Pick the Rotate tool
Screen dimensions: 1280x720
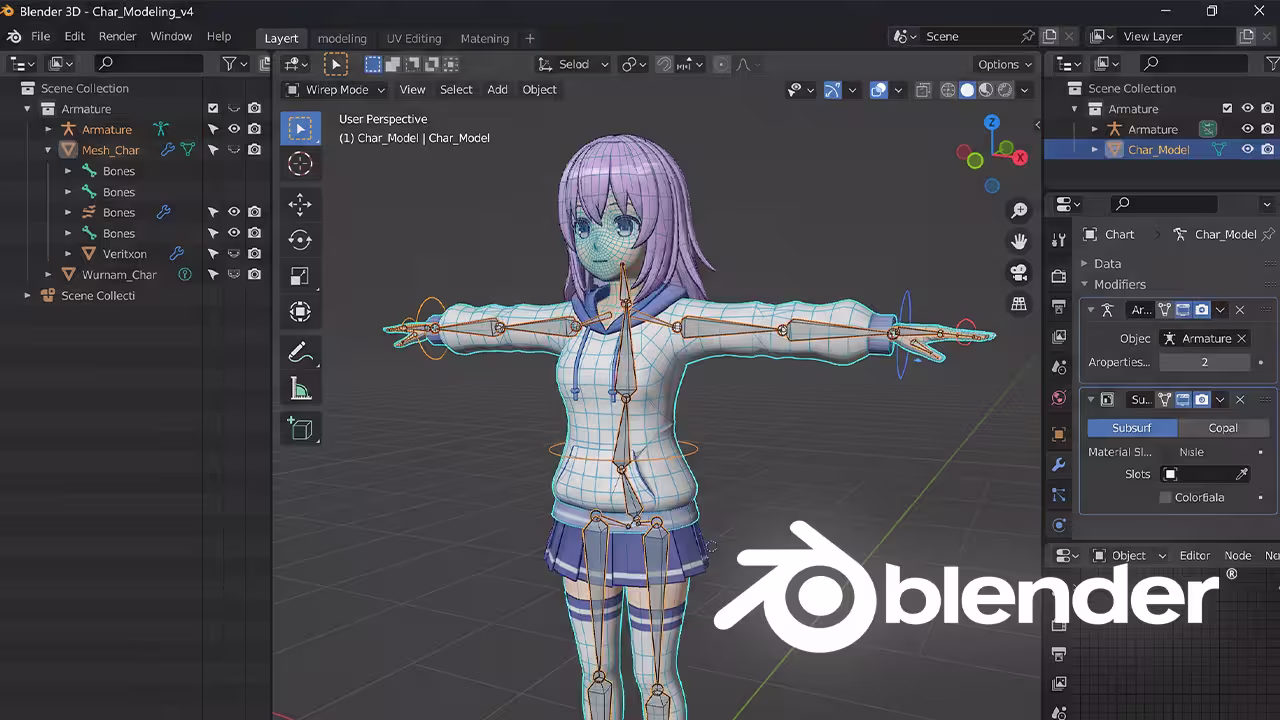300,240
